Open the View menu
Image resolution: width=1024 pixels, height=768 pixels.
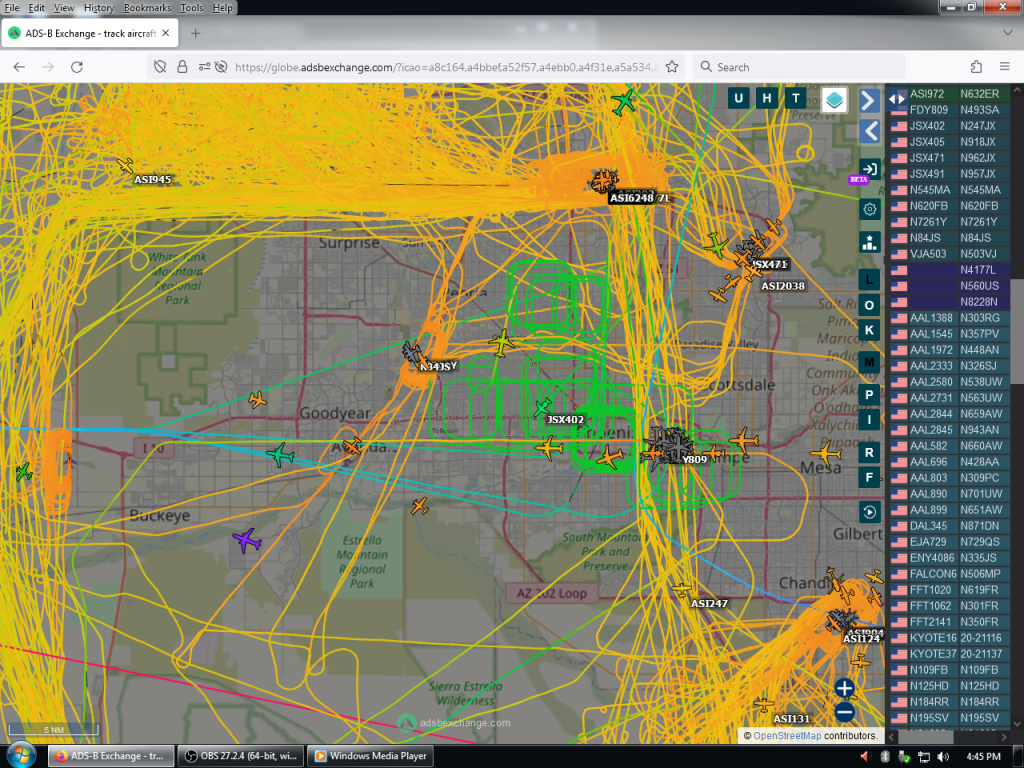pos(63,8)
